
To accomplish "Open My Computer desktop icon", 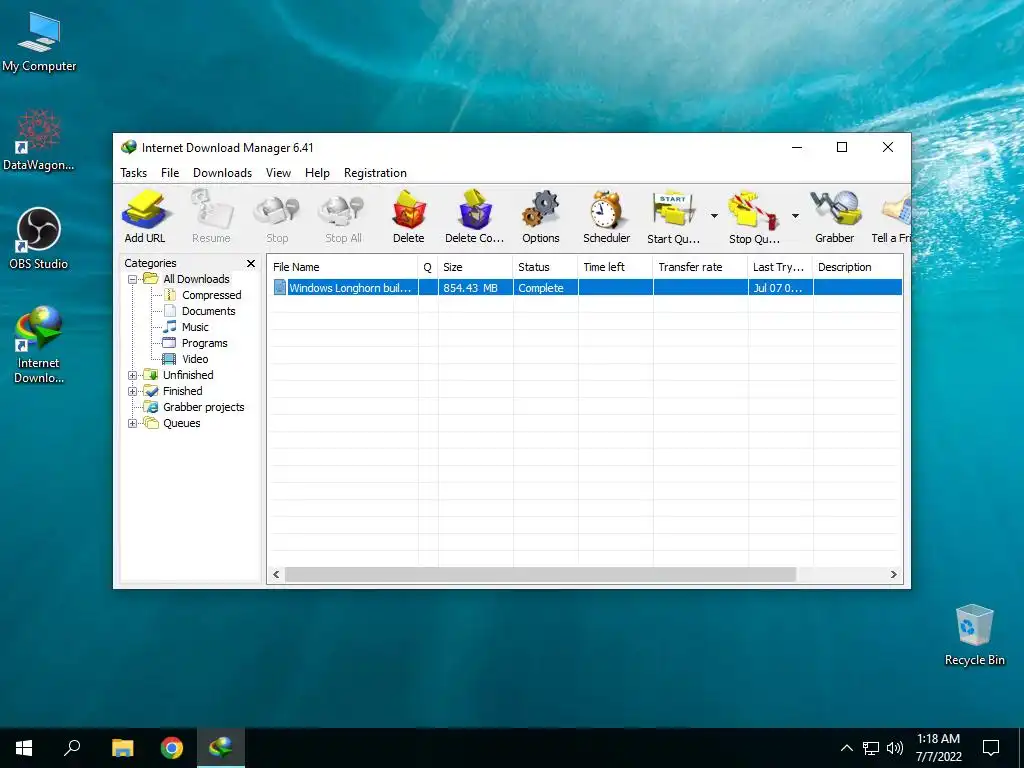I will 39,42.
